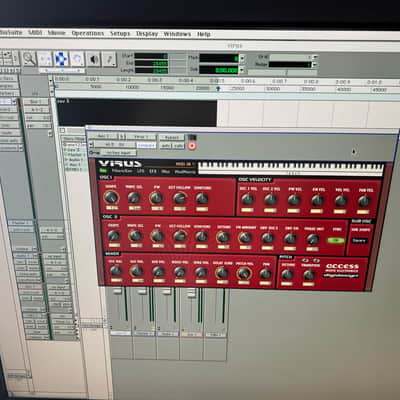Screen dimensions: 400x400
Task: Click the OSC 1 Semitone knob
Action: click(202, 199)
